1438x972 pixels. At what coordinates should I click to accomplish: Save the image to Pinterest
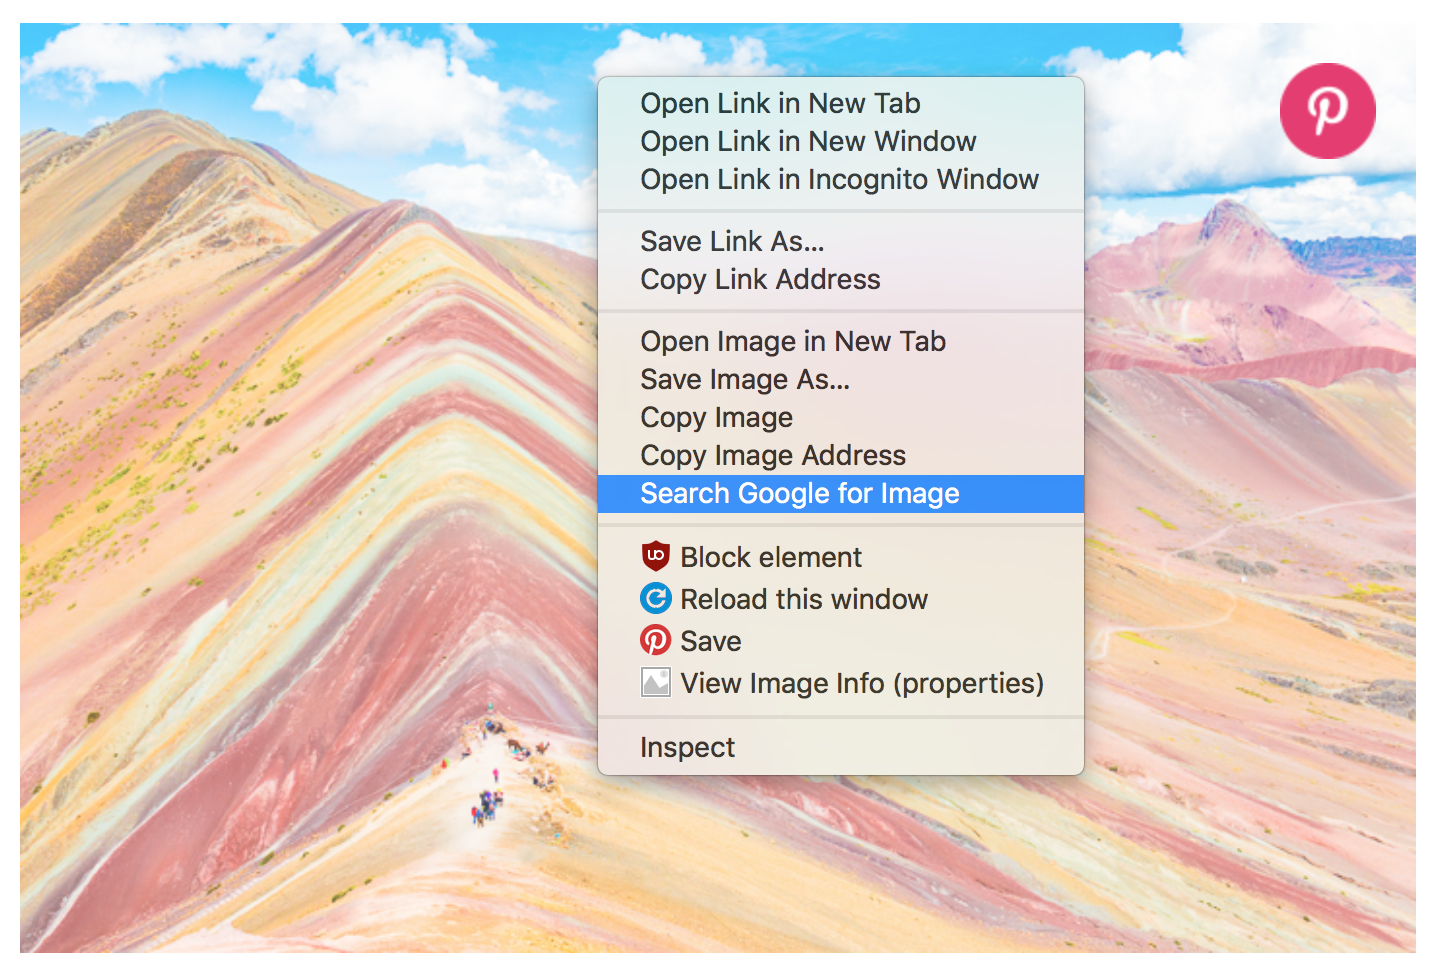tap(710, 641)
